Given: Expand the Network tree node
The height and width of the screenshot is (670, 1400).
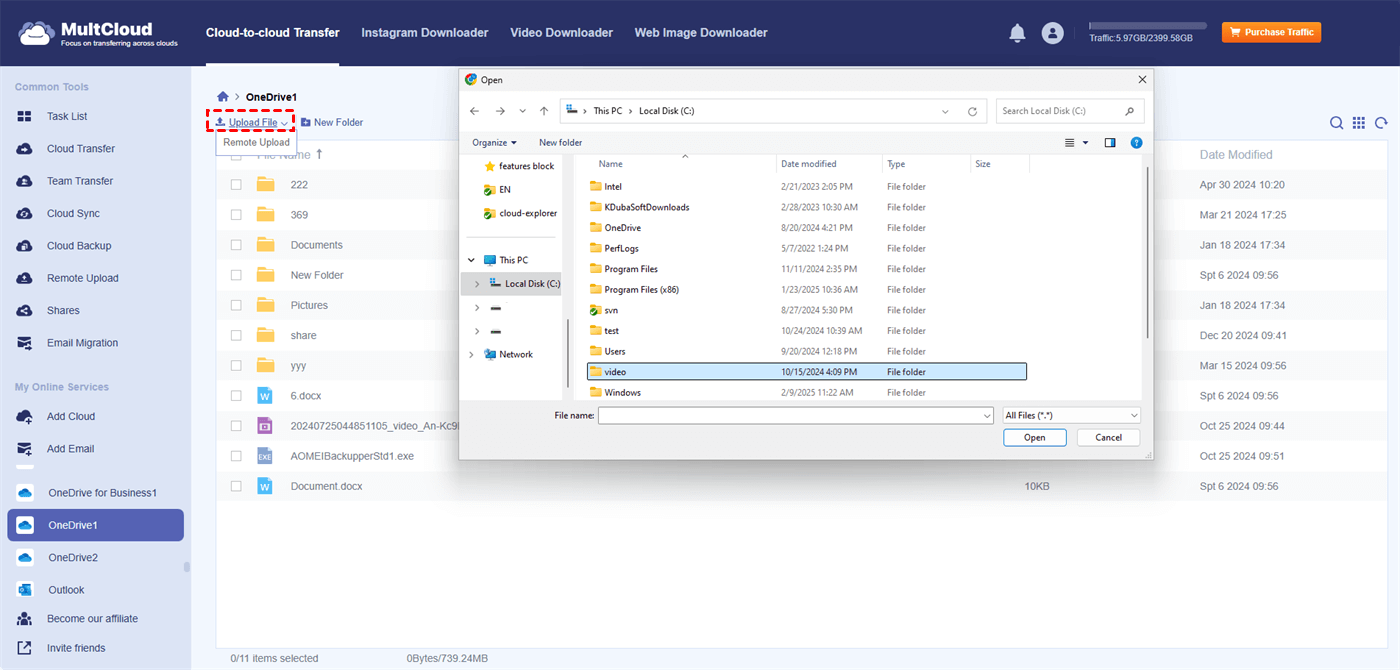Looking at the screenshot, I should click(472, 355).
